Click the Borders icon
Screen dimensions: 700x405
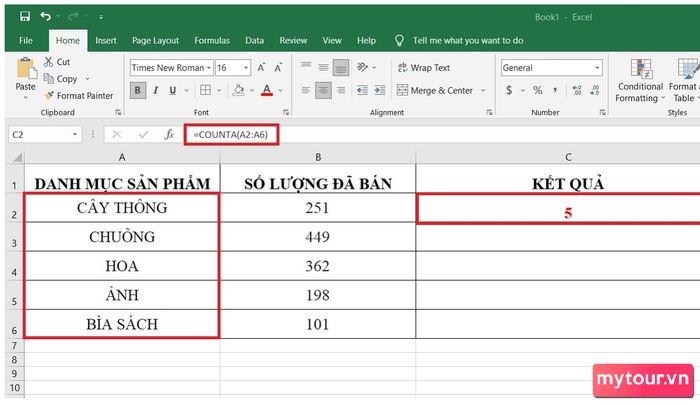(x=205, y=90)
